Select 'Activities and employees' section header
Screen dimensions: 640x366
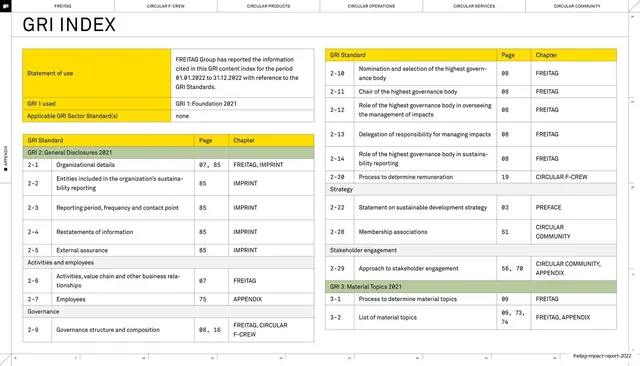[169, 263]
